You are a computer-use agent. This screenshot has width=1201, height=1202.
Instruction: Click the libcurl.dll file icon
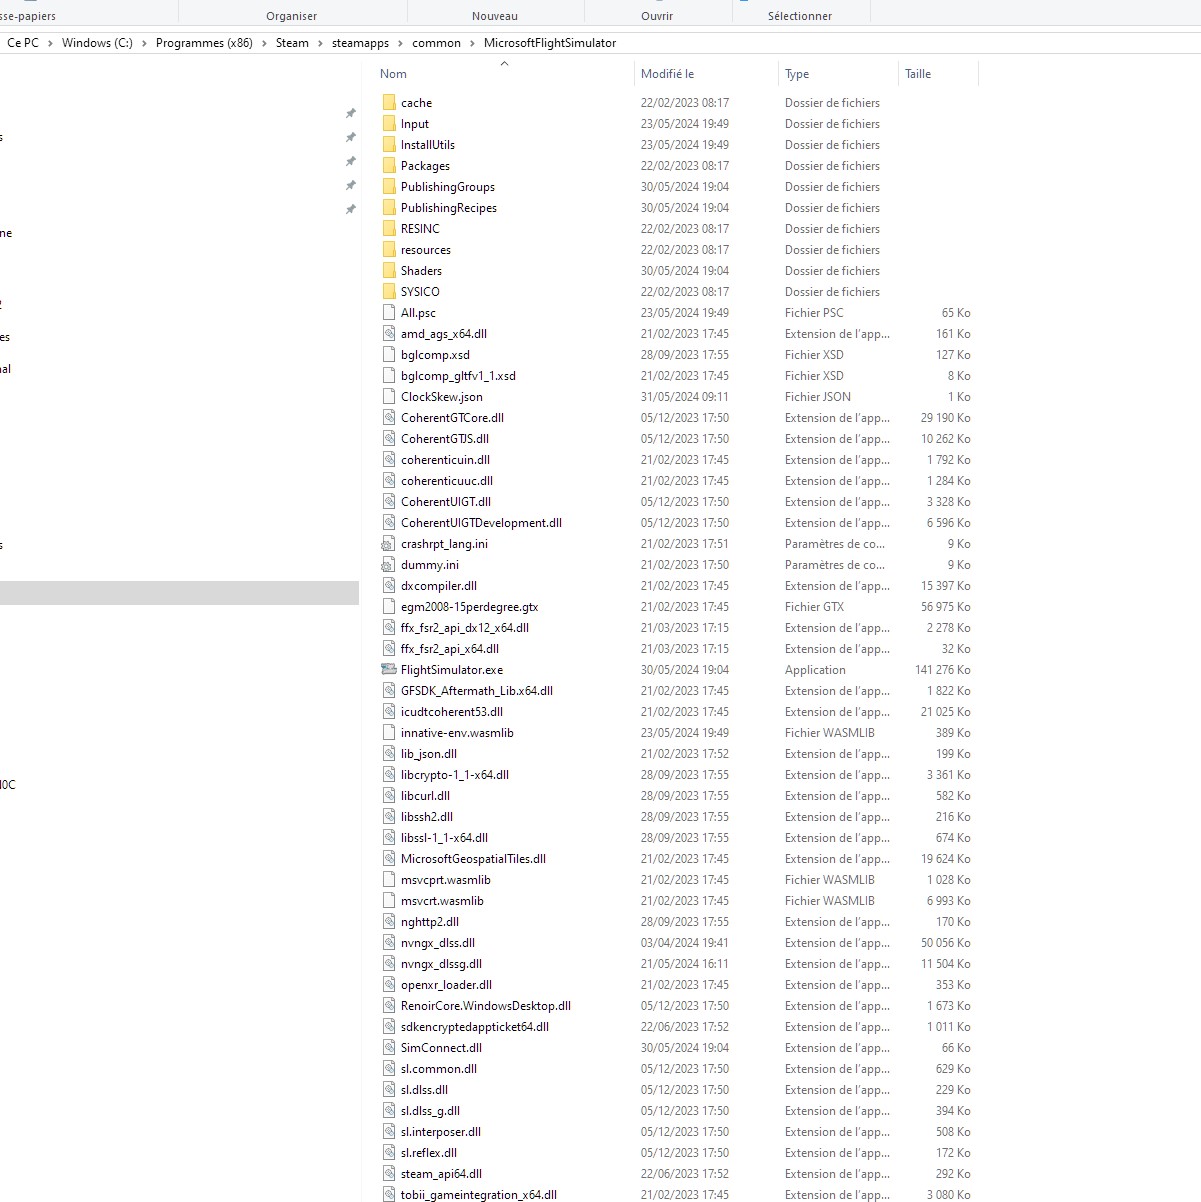coord(389,795)
